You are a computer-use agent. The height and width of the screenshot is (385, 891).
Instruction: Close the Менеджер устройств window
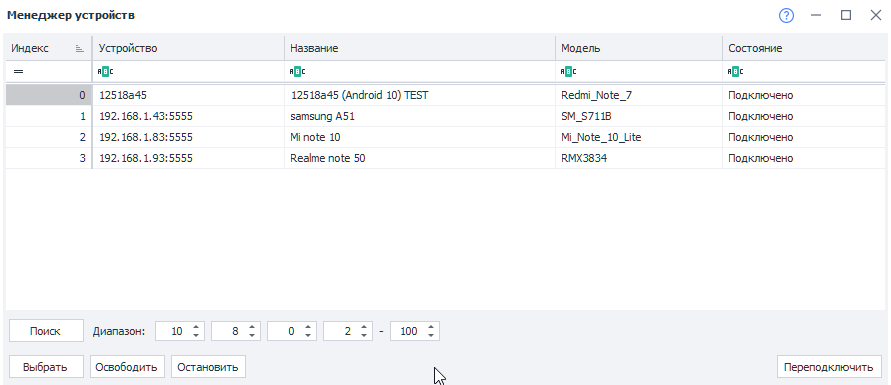pyautogui.click(x=876, y=15)
